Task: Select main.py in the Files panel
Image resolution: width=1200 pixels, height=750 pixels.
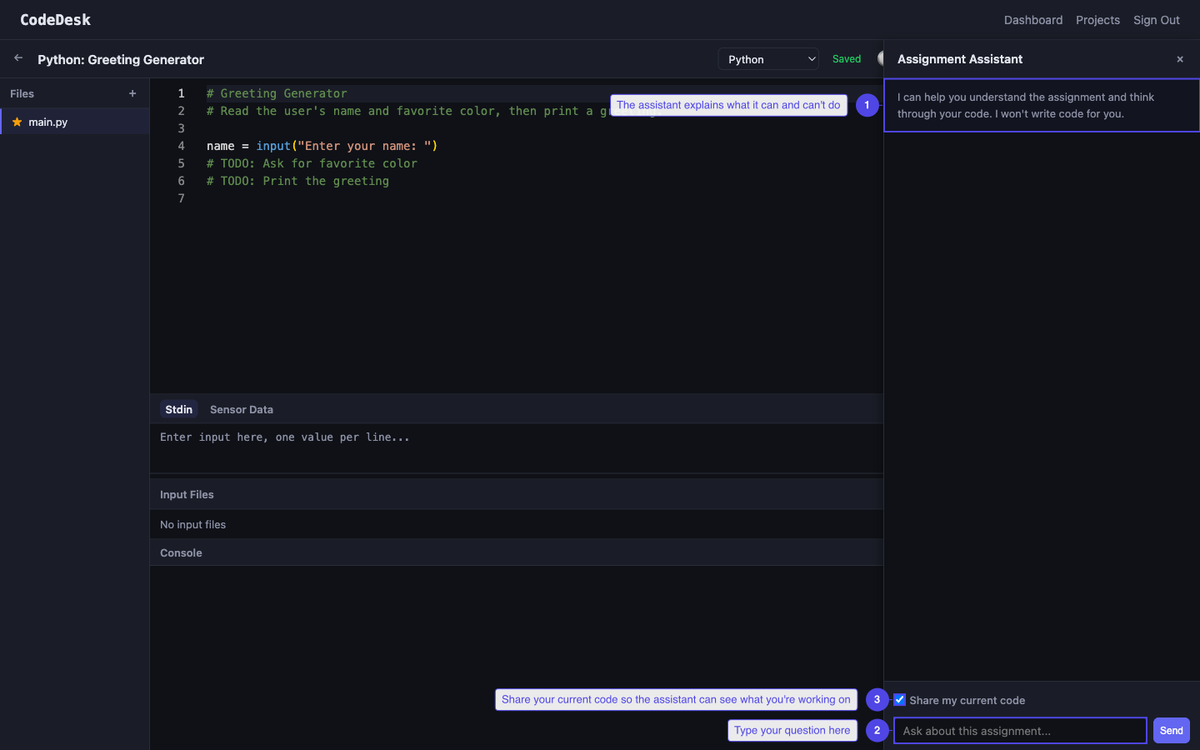Action: tap(50, 122)
